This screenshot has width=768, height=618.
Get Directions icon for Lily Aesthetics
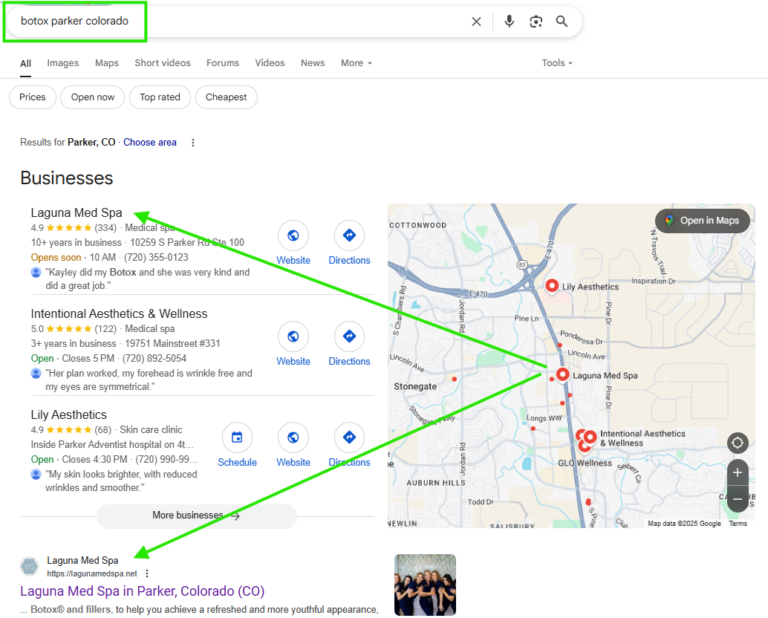click(349, 437)
